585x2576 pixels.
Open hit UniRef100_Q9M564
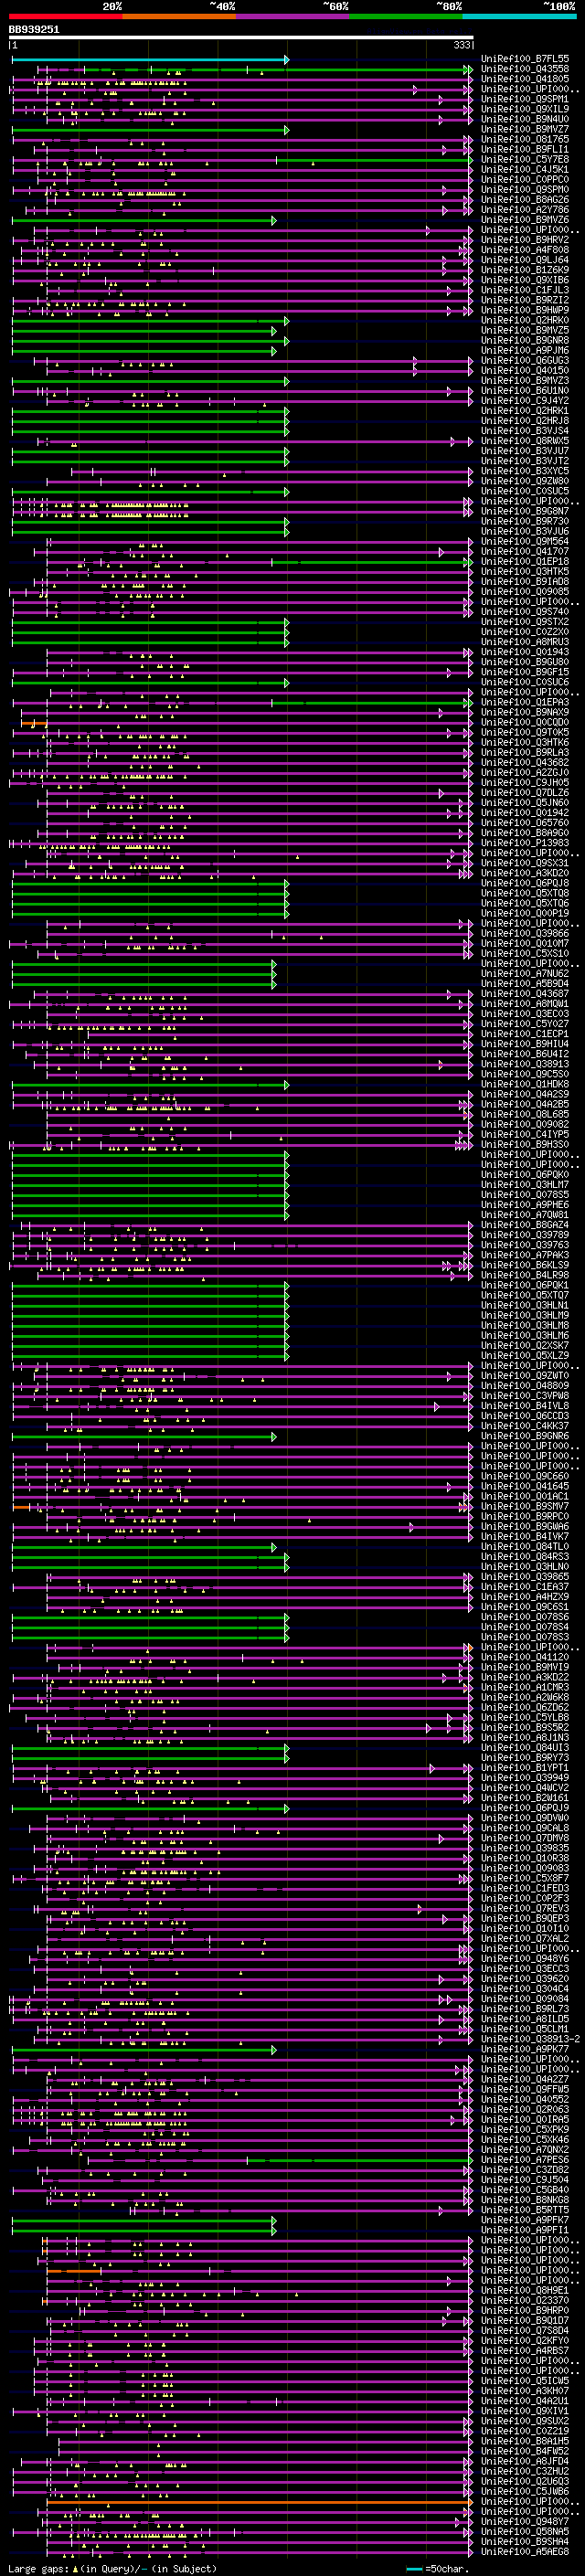(525, 541)
